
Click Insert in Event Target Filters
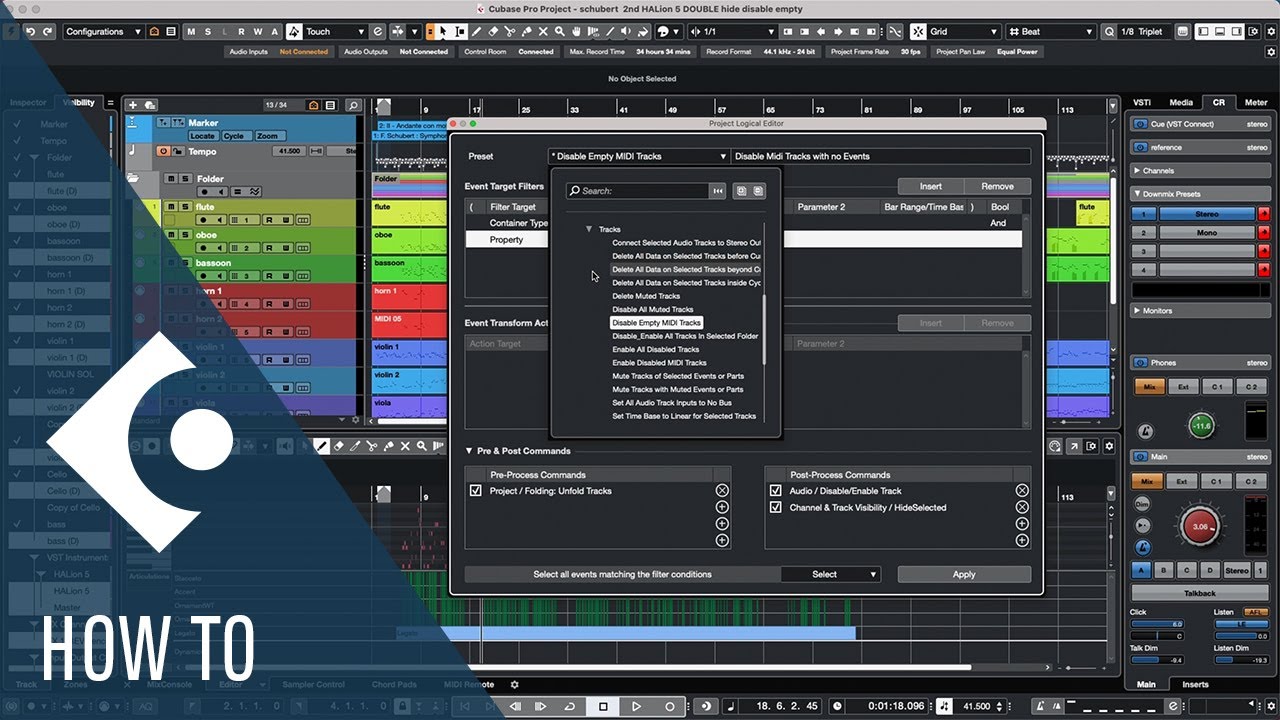click(x=931, y=186)
